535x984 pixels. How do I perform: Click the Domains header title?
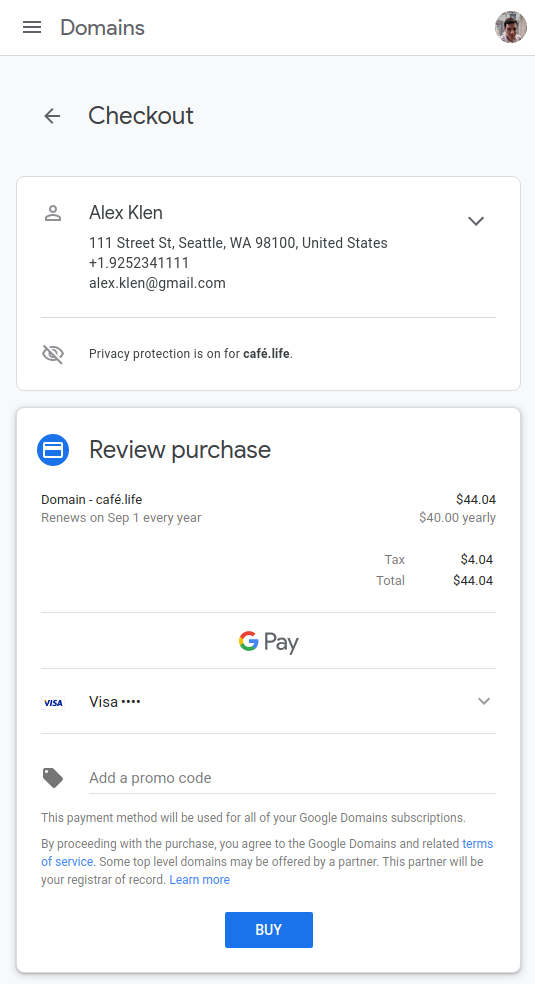coord(102,28)
